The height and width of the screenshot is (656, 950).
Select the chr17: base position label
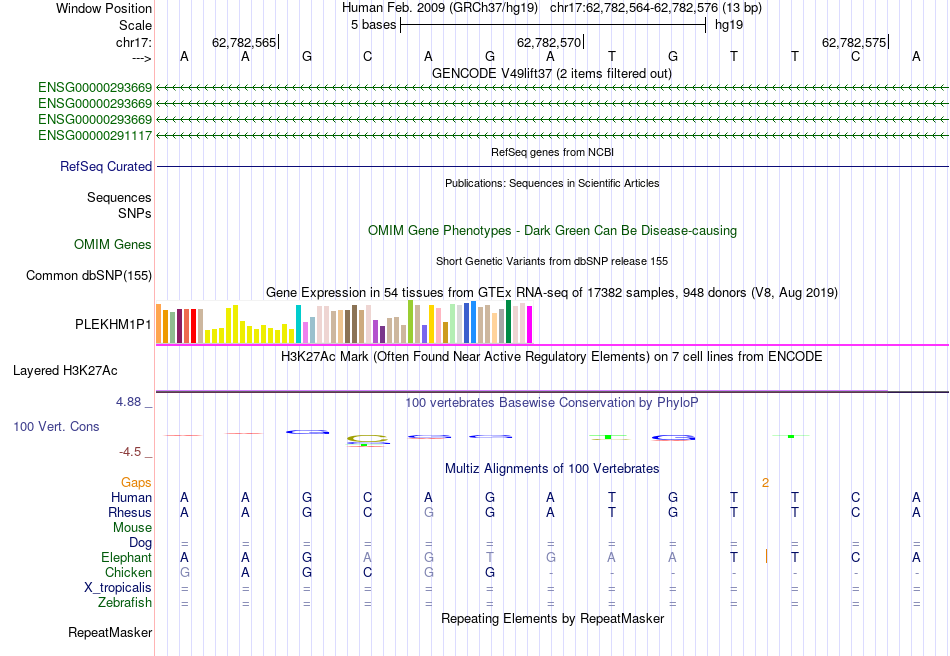[x=134, y=42]
